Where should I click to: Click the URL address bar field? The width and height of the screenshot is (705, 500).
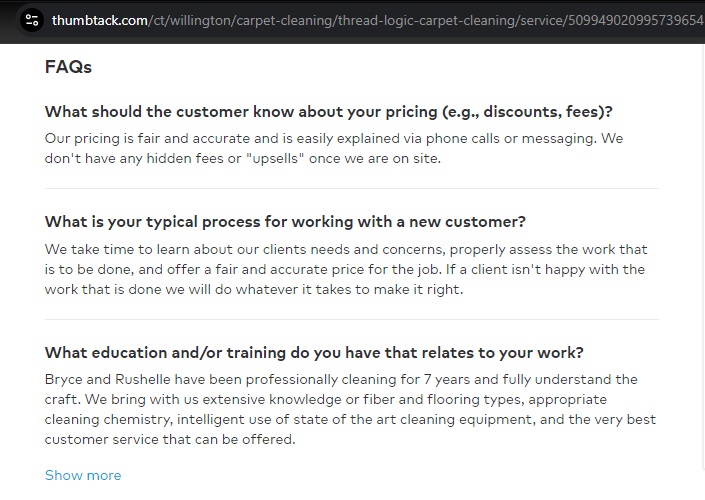(380, 20)
